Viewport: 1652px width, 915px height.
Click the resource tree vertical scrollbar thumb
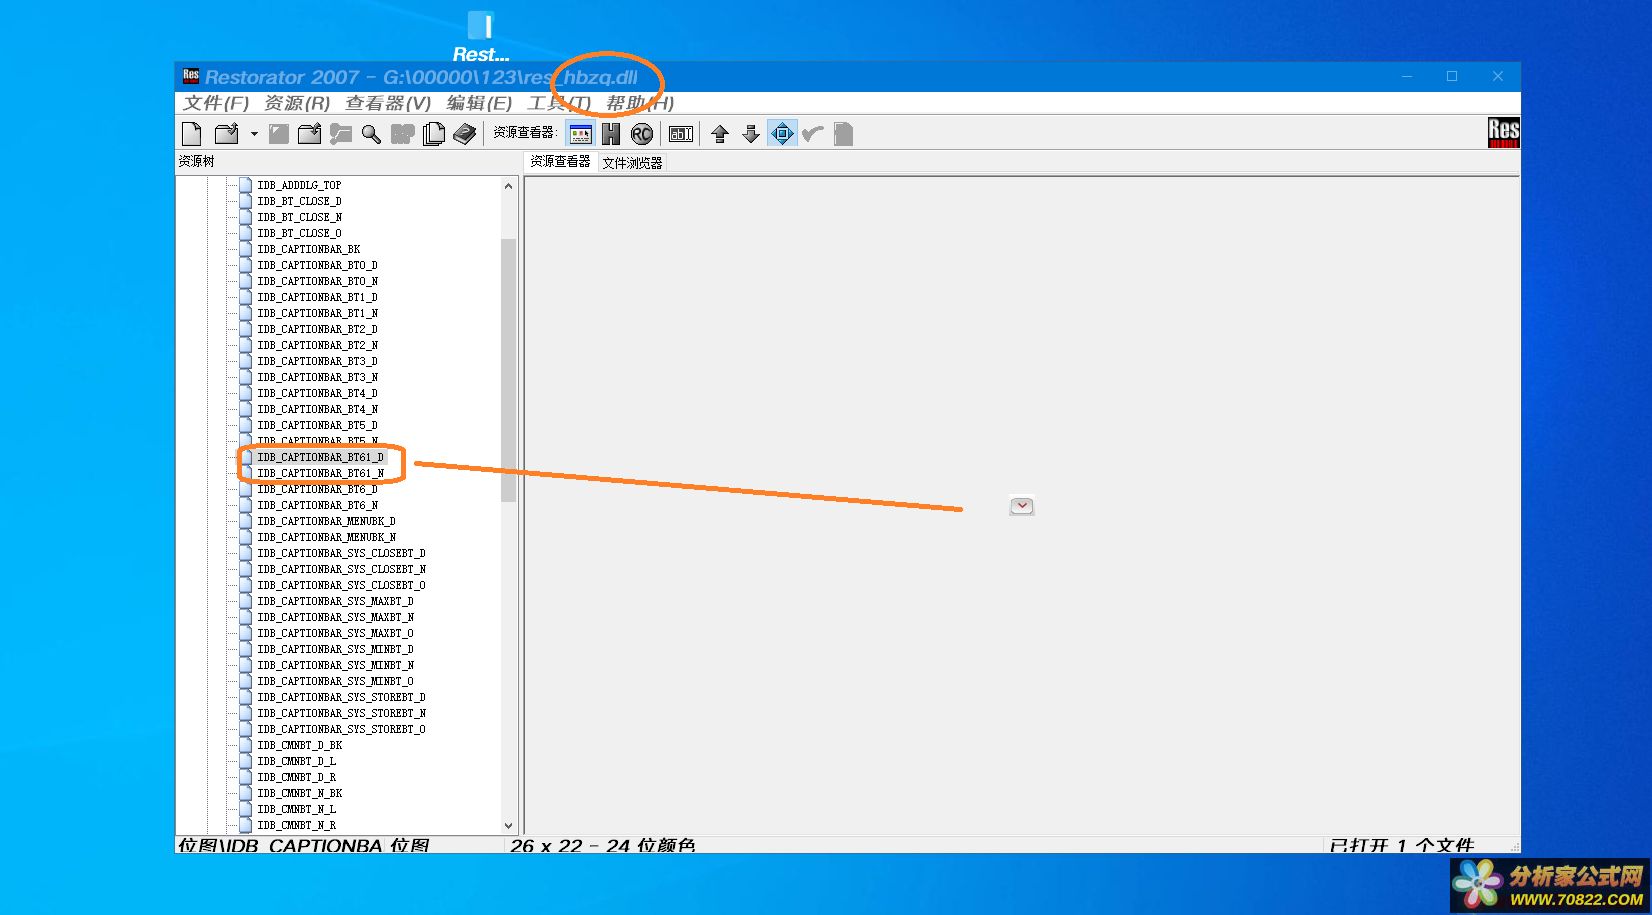pos(508,370)
